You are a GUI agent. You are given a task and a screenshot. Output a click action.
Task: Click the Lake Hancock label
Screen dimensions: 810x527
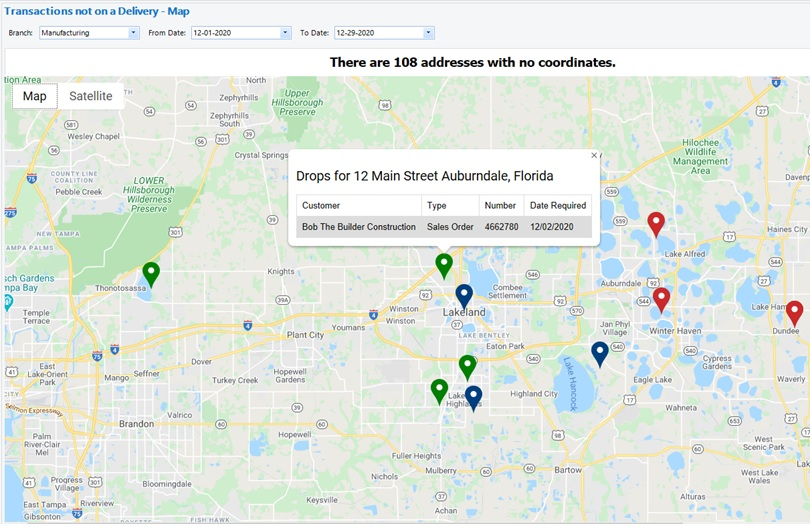point(570,384)
